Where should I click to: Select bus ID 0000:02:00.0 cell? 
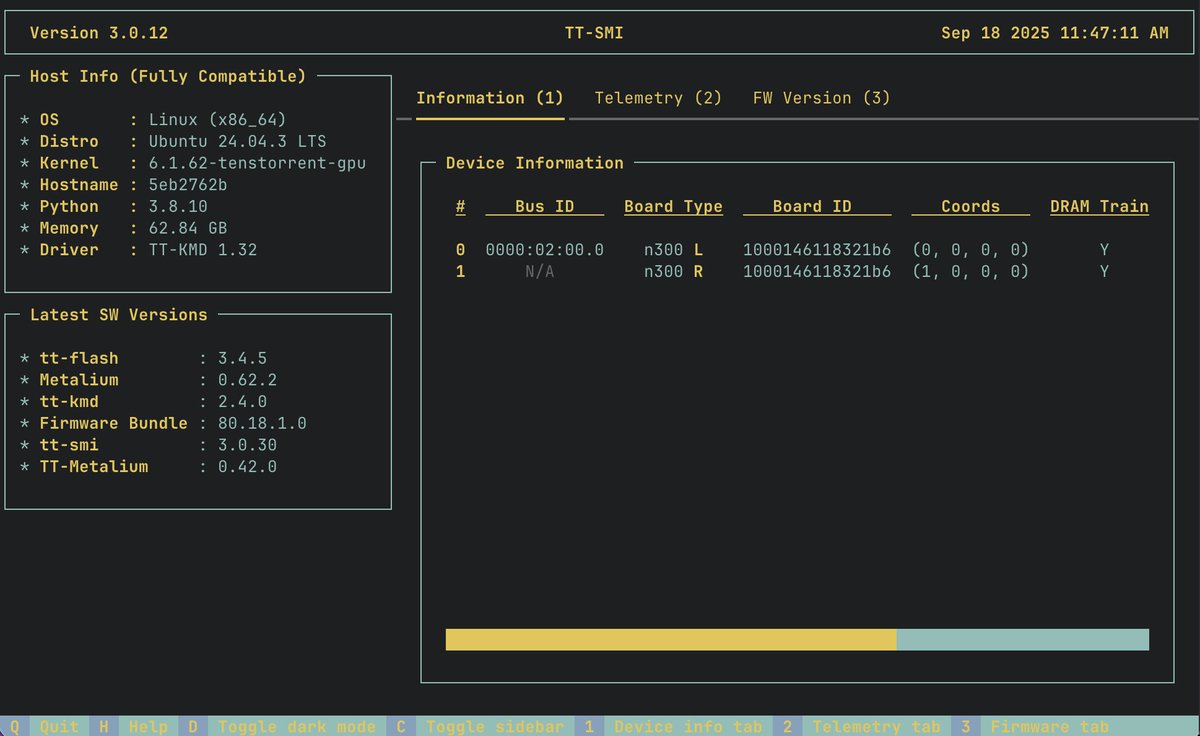(x=545, y=250)
